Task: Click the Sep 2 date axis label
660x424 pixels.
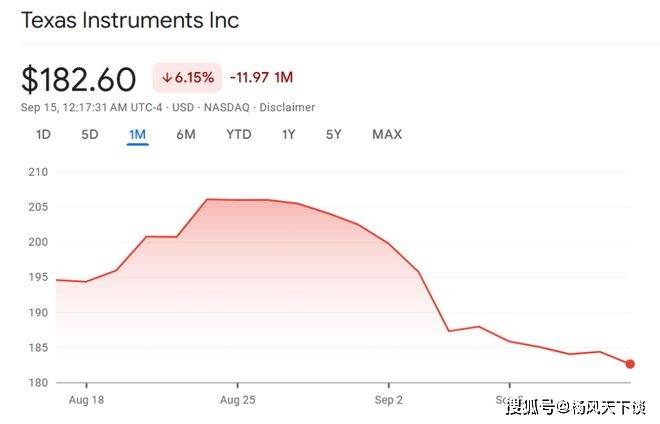Action: [x=388, y=398]
